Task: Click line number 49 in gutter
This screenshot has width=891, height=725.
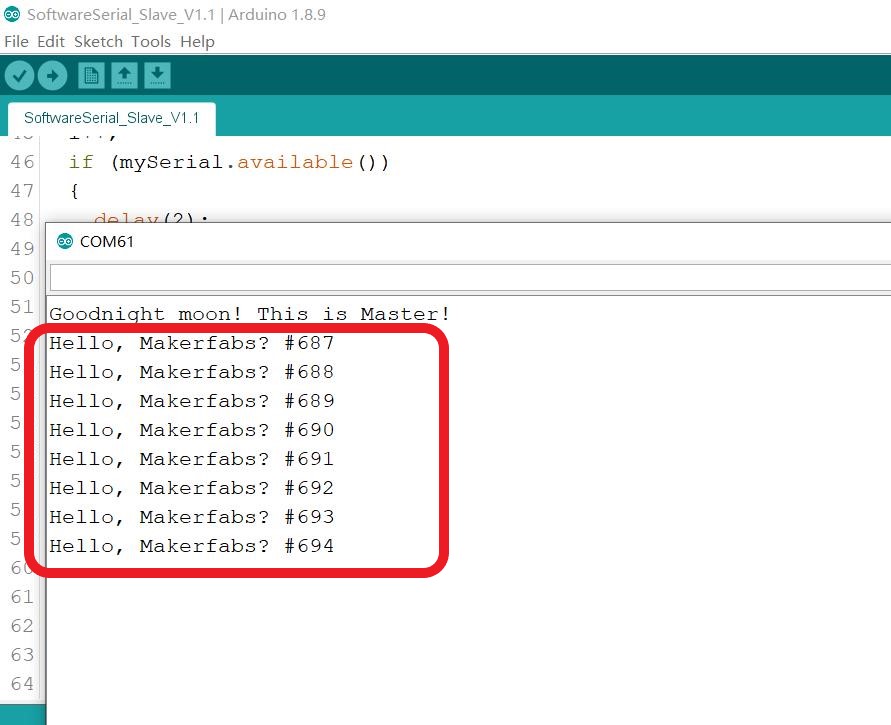Action: 22,249
